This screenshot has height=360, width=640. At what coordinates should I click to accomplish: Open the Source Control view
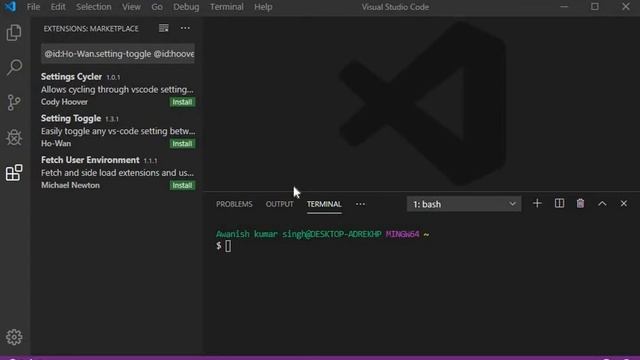[14, 102]
